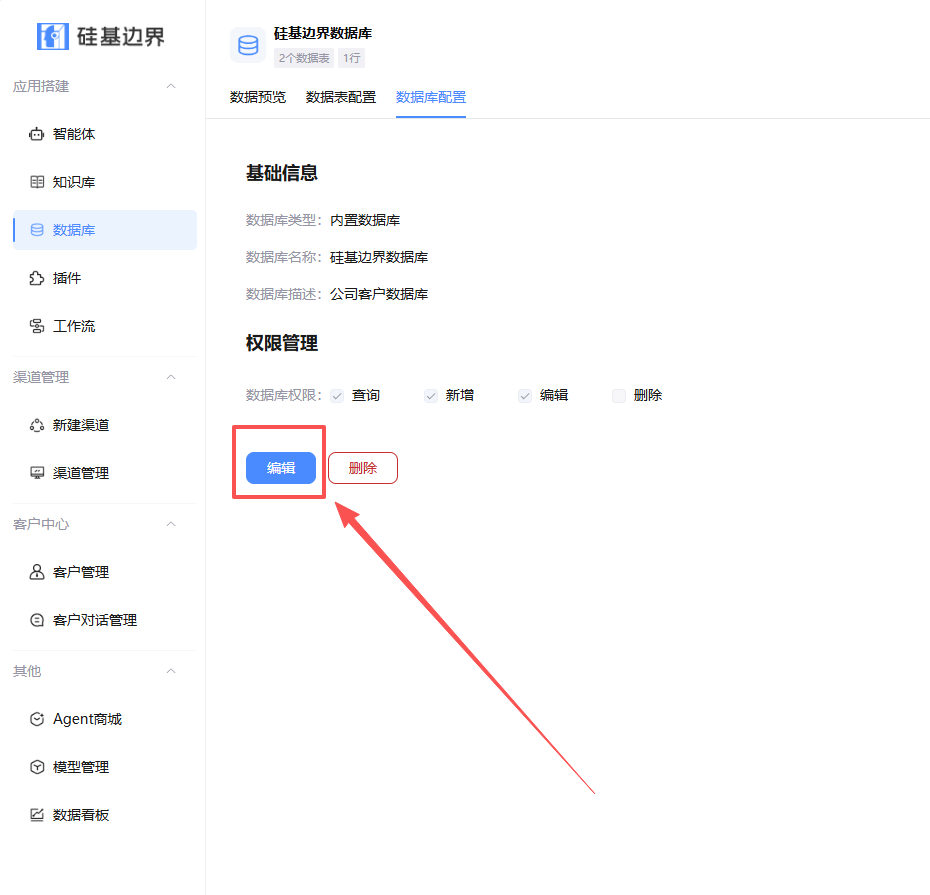Click the database header icon beside 硅基边界数据库

(248, 45)
